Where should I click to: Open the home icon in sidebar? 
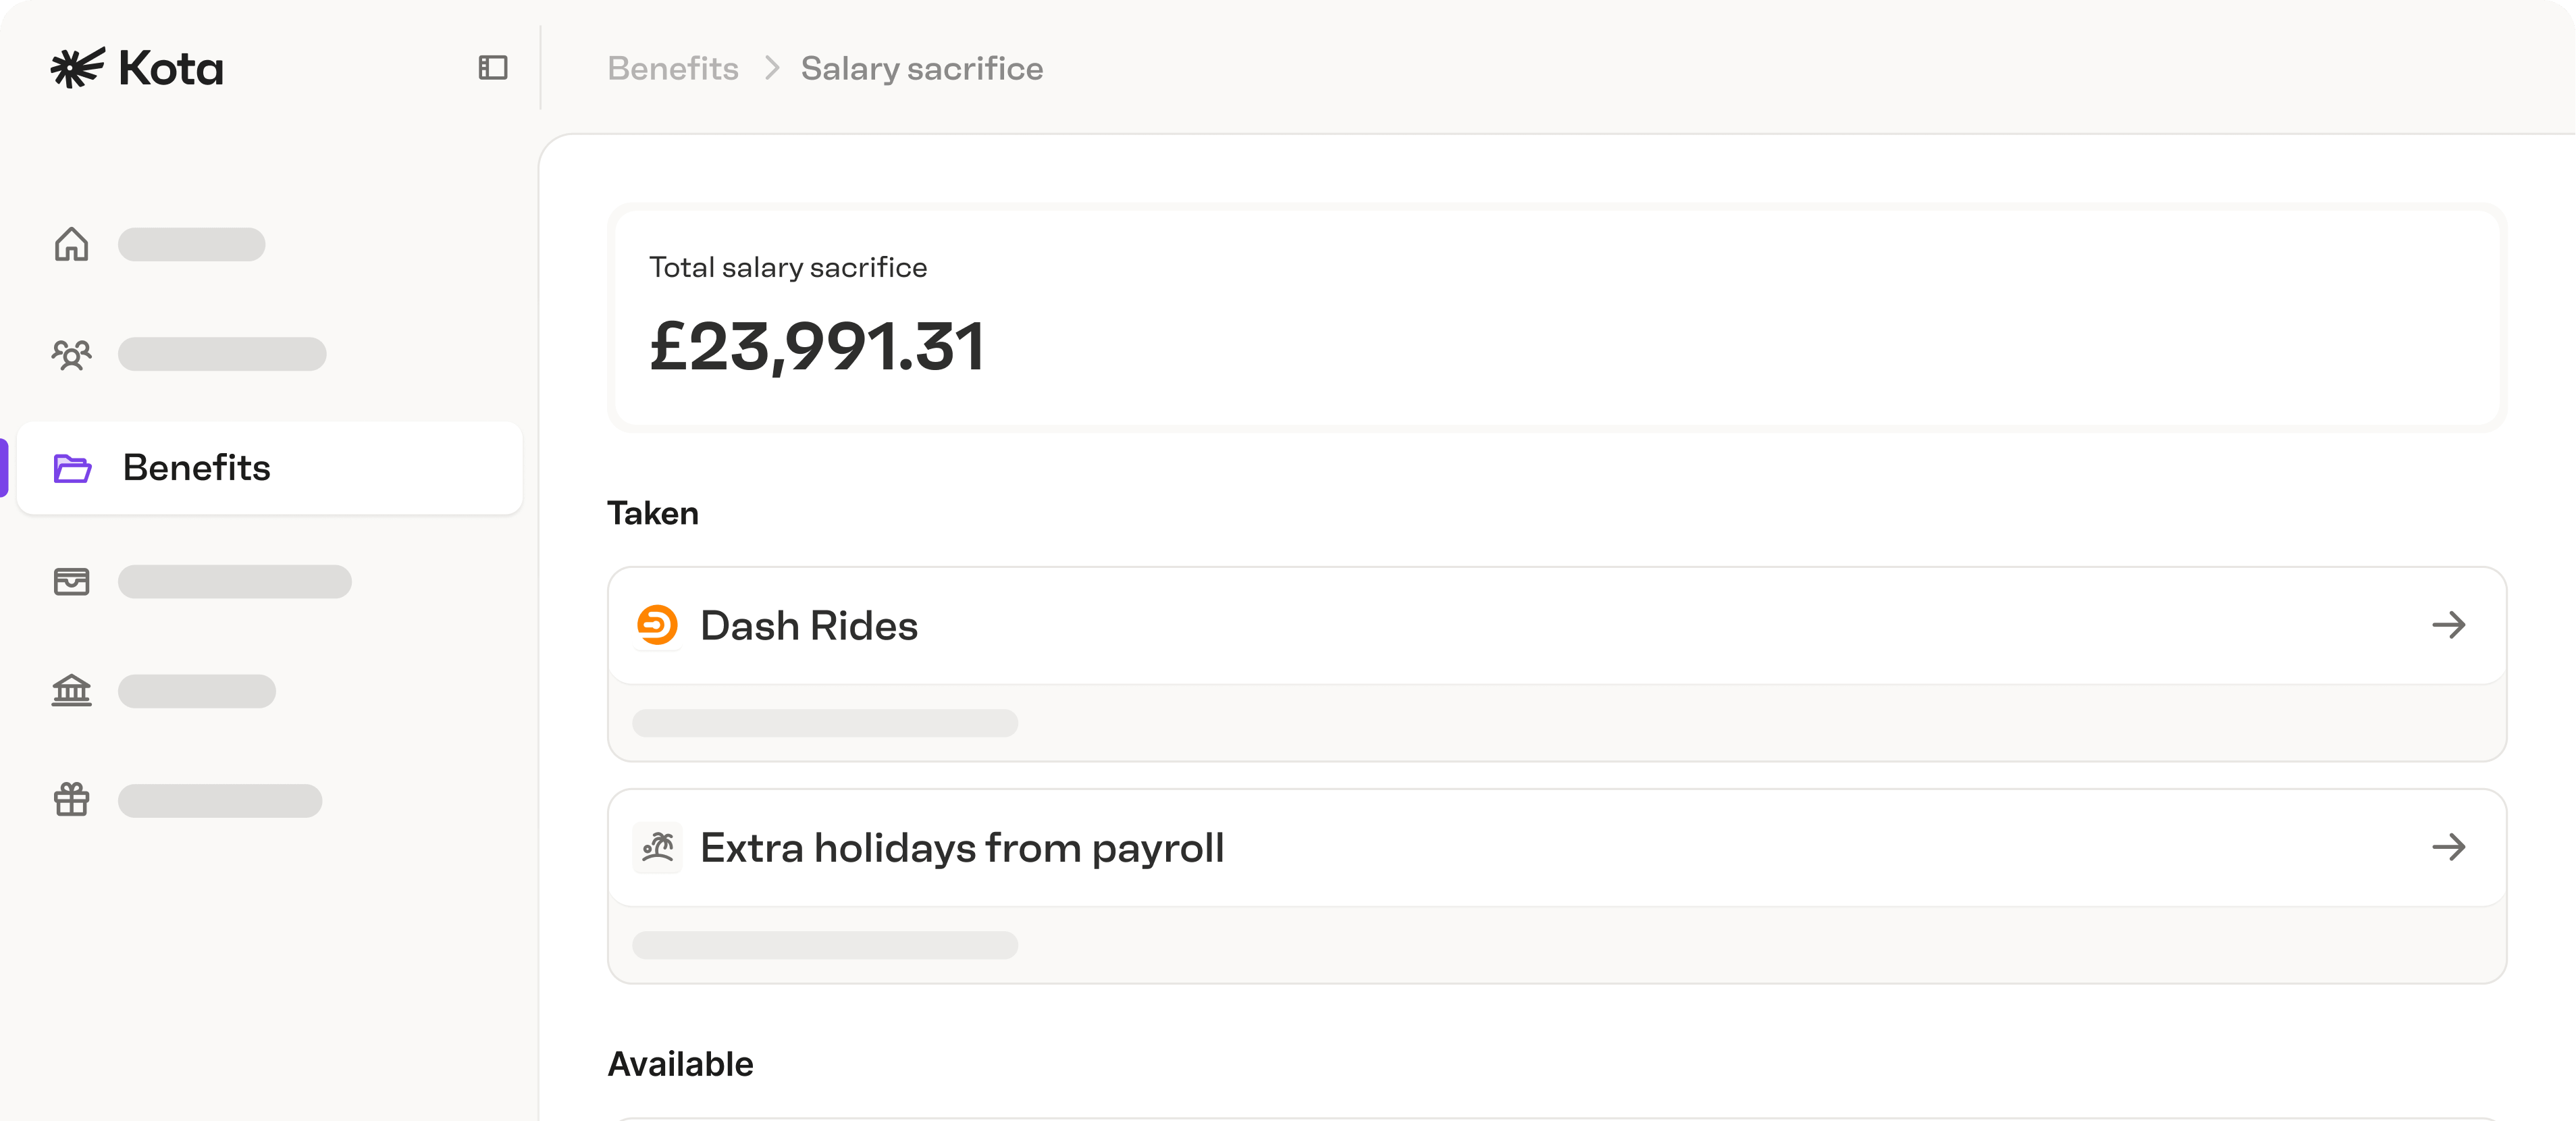pyautogui.click(x=72, y=244)
